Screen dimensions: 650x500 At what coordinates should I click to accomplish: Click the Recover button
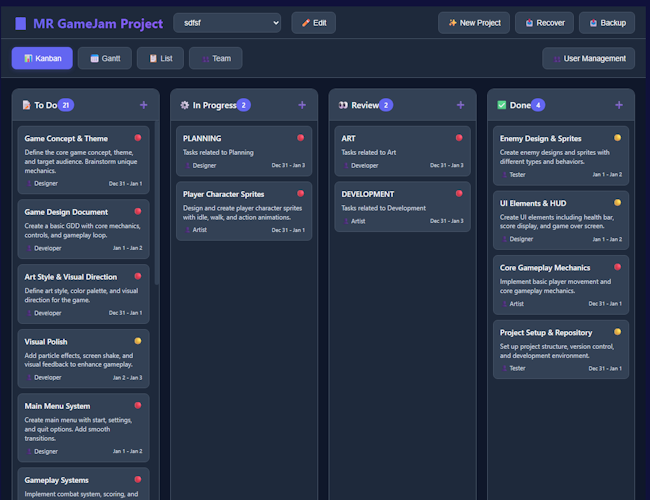pyautogui.click(x=544, y=23)
